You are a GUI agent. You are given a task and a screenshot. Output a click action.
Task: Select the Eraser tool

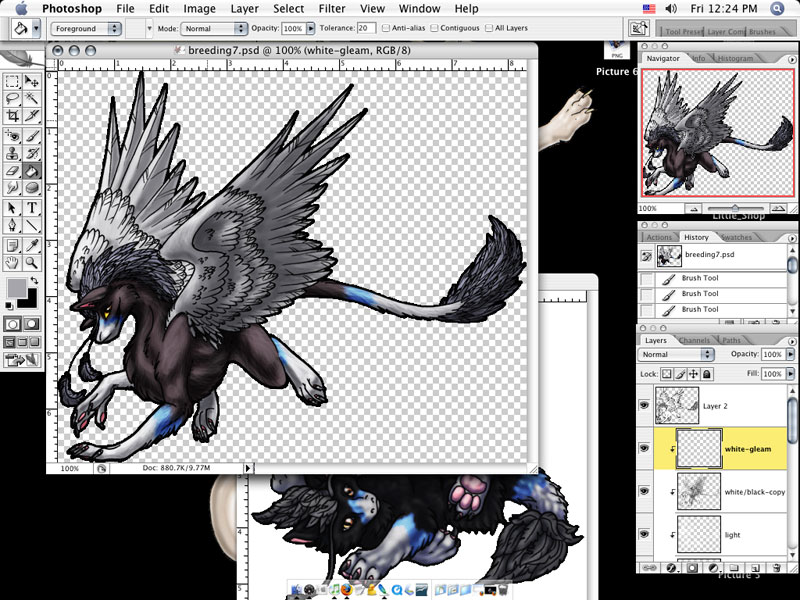click(12, 170)
